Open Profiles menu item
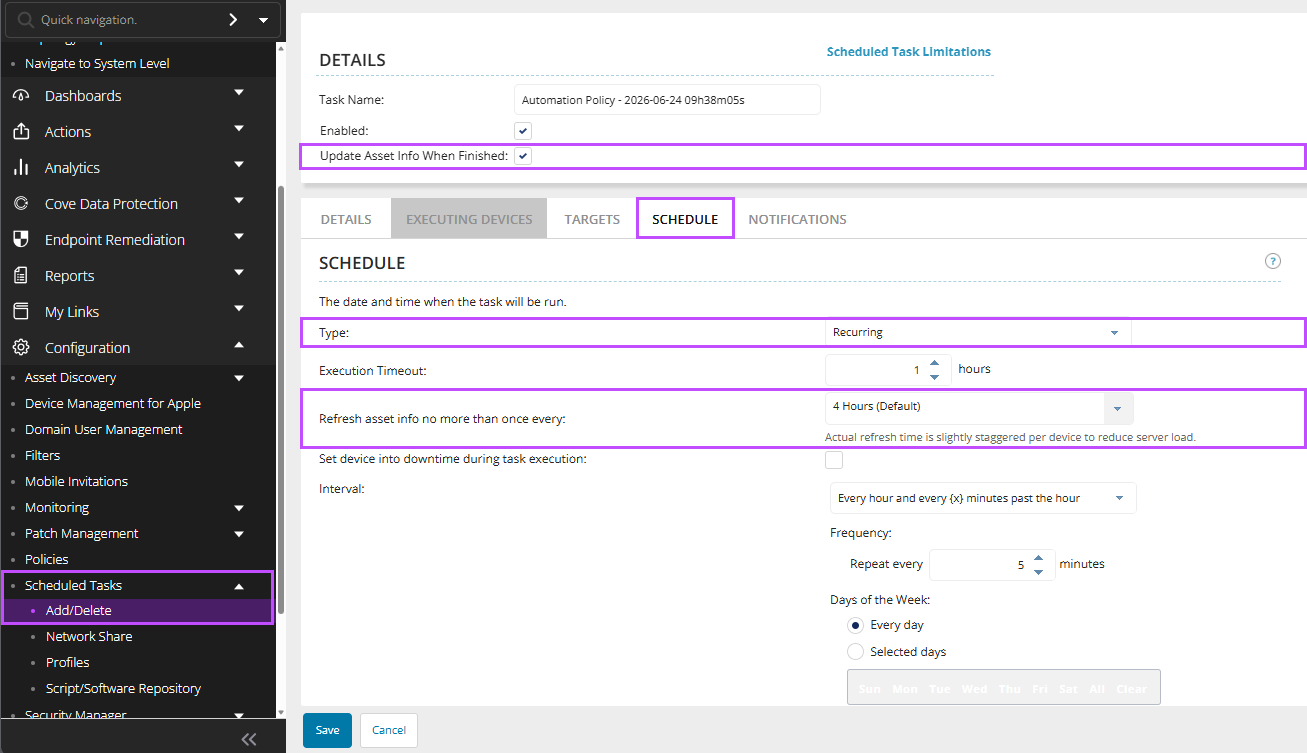Image resolution: width=1307 pixels, height=753 pixels. [68, 663]
